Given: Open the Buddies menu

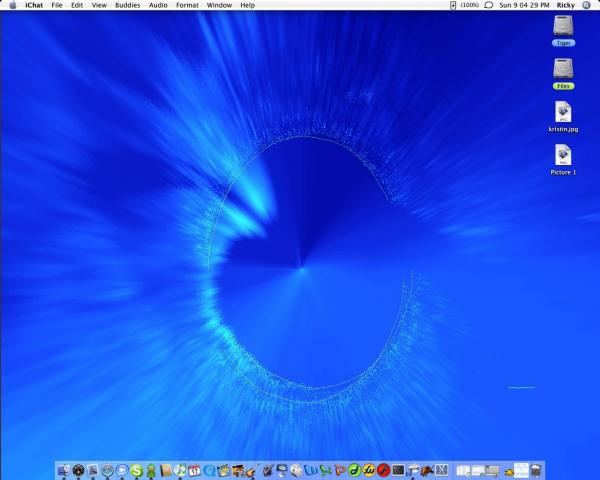Looking at the screenshot, I should [x=127, y=5].
